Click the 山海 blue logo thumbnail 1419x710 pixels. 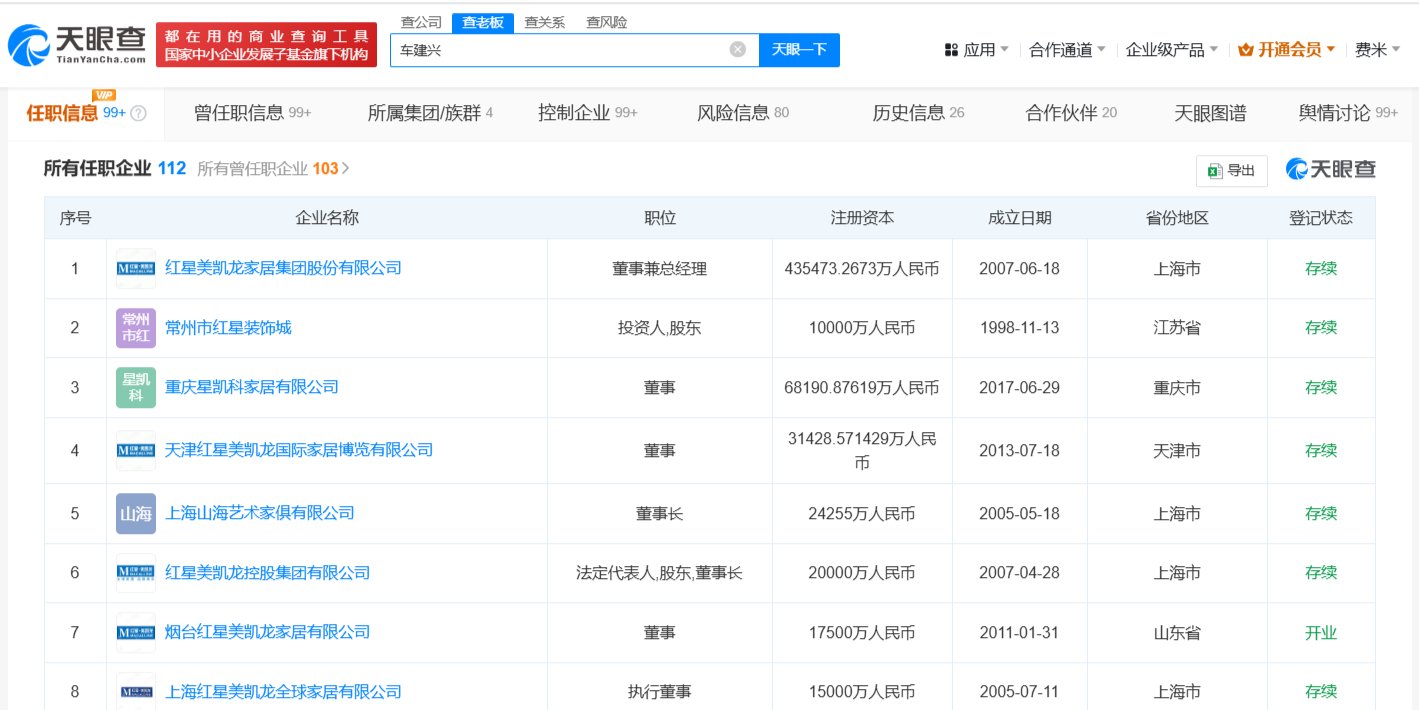135,513
